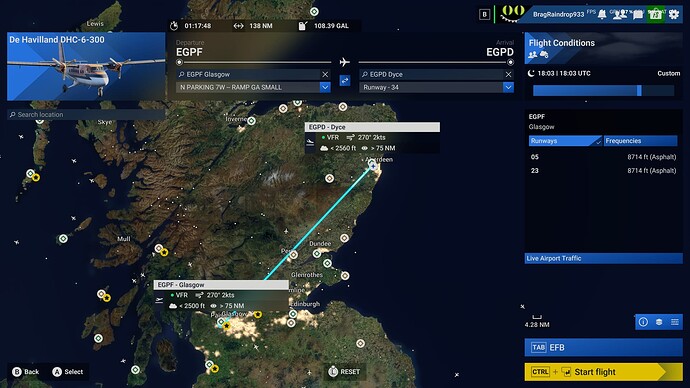Swap departure and arrival airports
Viewport: 690px width, 388px height.
[x=345, y=81]
